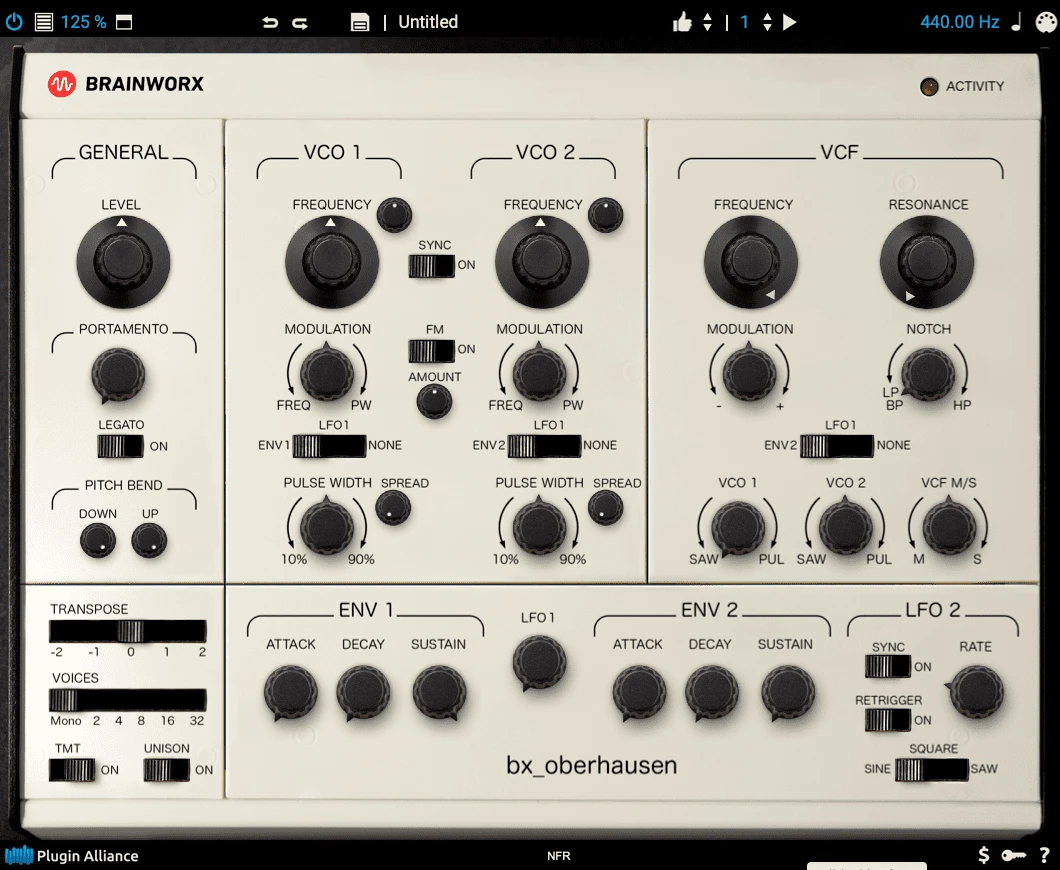Toggle the plugin power bypass icon
This screenshot has height=870, width=1060.
pyautogui.click(x=14, y=22)
